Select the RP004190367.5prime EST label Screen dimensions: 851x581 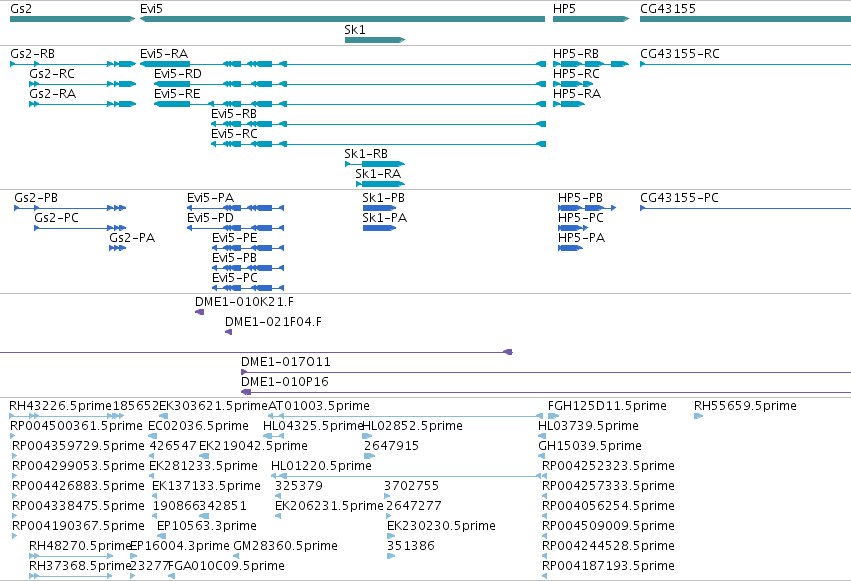(78, 527)
